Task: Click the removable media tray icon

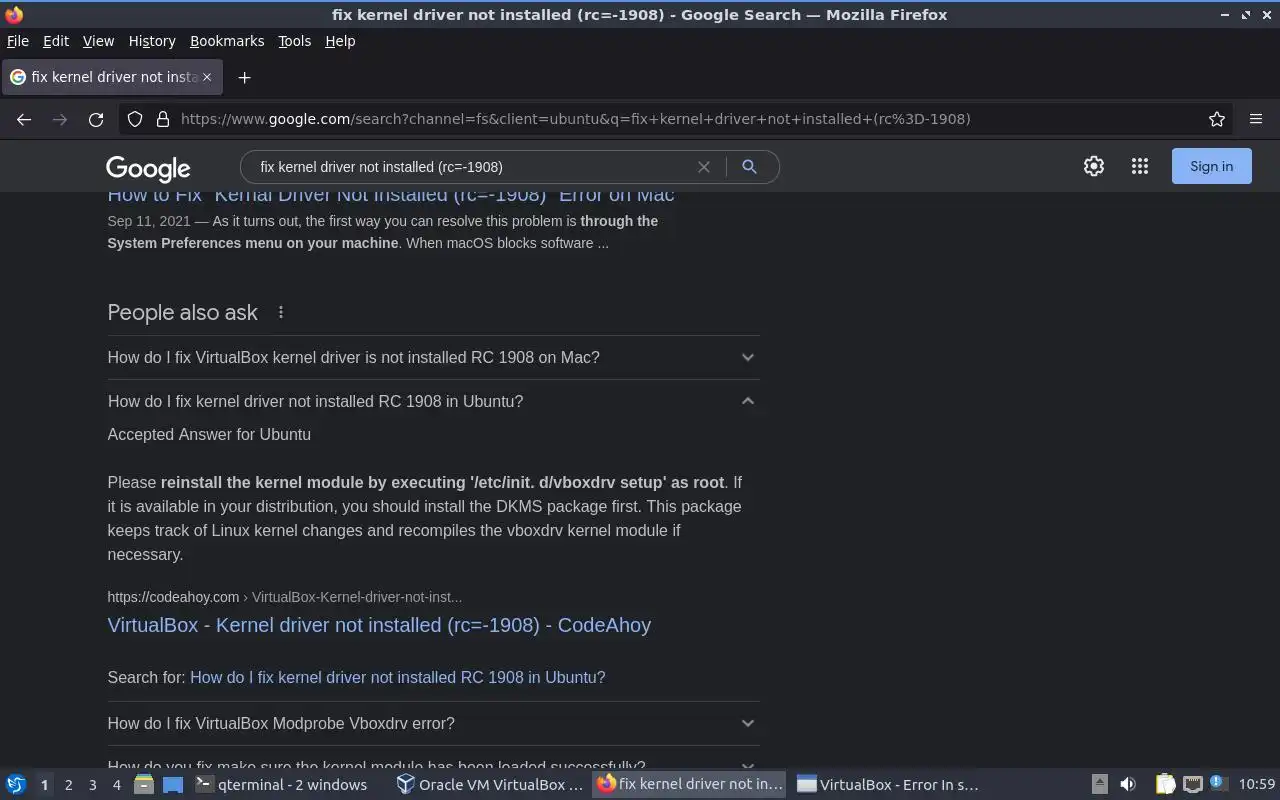Action: coord(1099,785)
